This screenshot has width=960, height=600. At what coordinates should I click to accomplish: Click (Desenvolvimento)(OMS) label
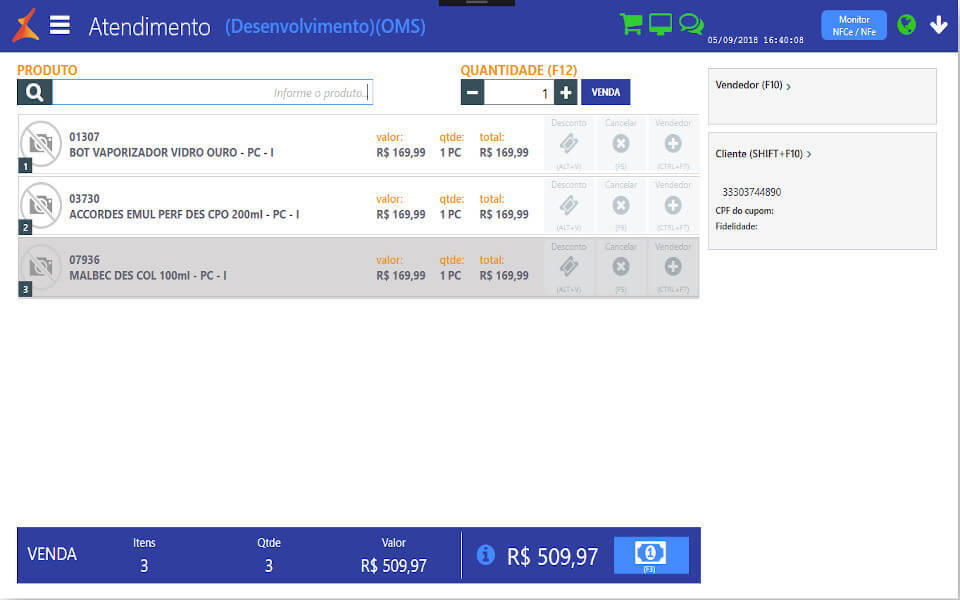tap(325, 26)
